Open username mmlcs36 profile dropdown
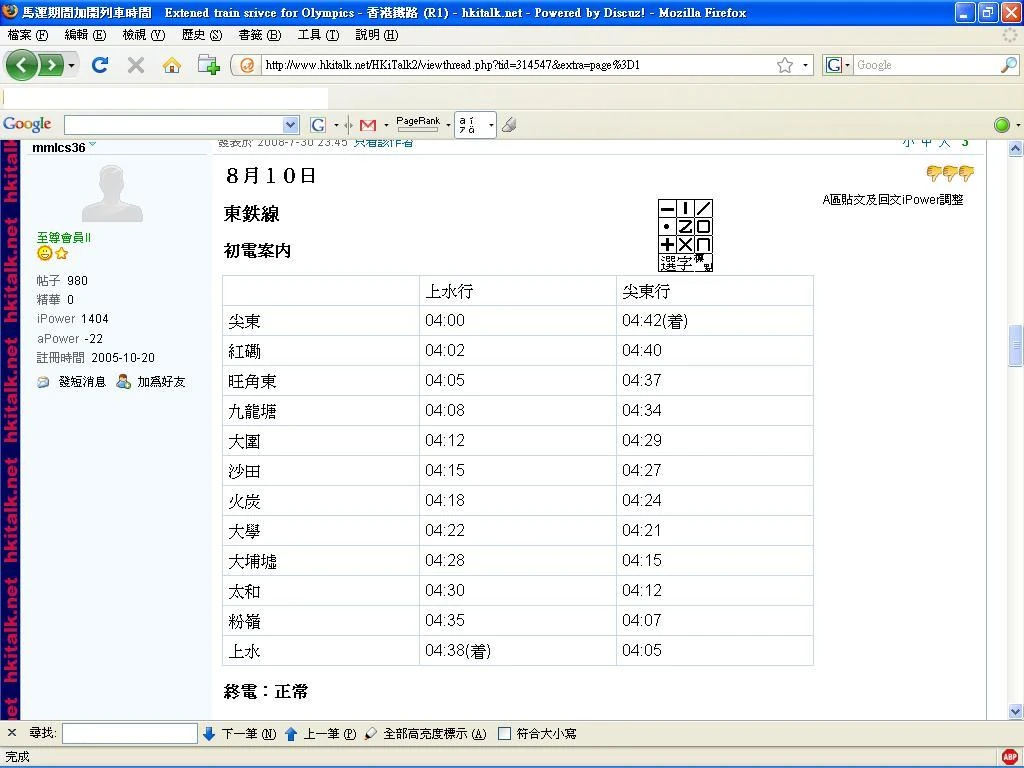Image resolution: width=1024 pixels, height=768 pixels. click(x=93, y=144)
